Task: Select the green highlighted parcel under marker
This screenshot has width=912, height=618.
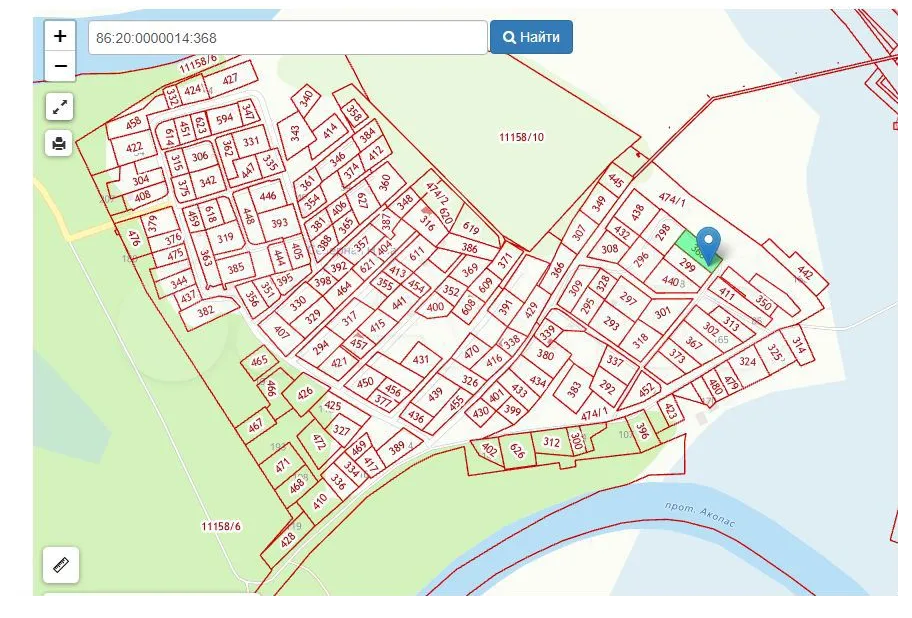Action: pyautogui.click(x=691, y=246)
